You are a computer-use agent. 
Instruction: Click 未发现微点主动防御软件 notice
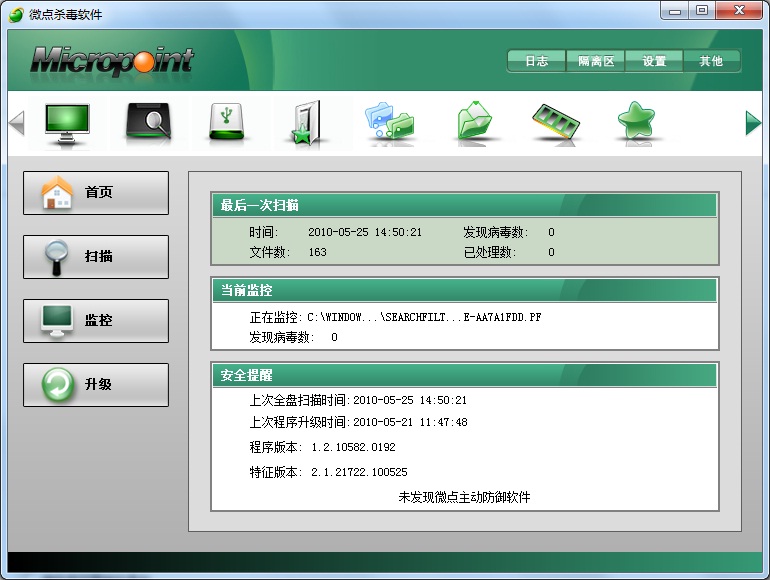[x=464, y=497]
